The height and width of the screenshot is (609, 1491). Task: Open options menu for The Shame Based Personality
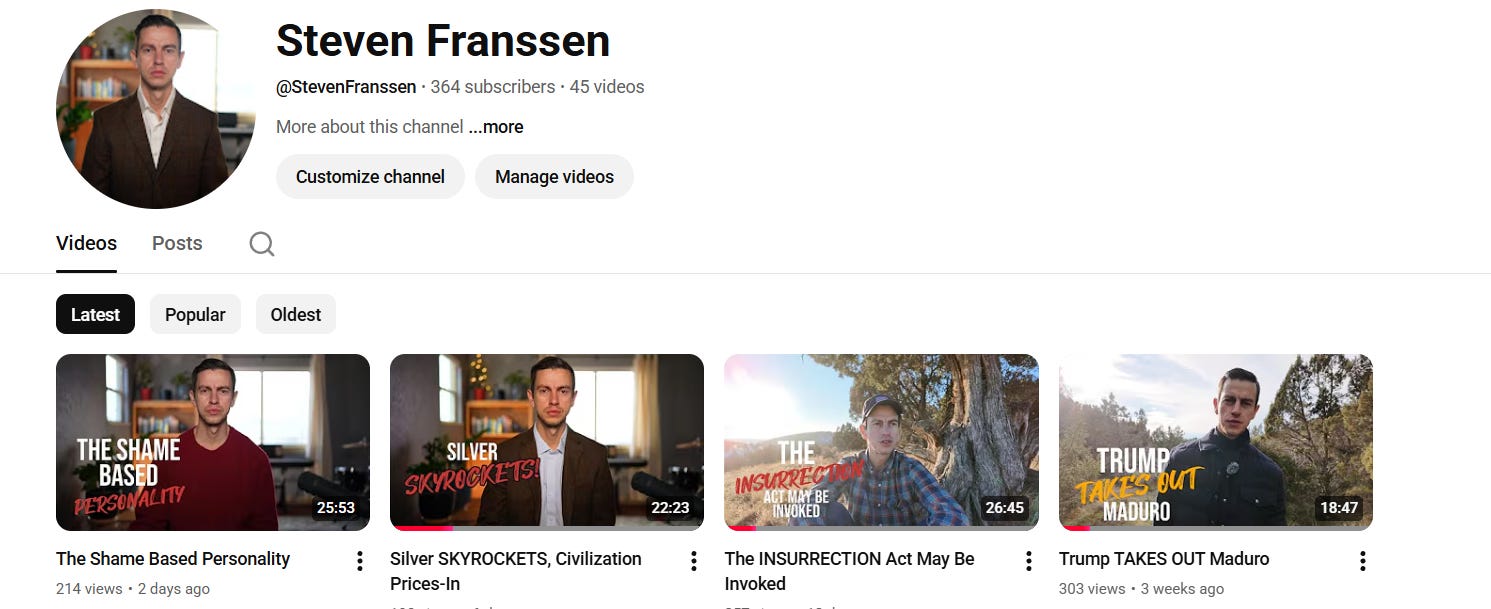click(360, 561)
